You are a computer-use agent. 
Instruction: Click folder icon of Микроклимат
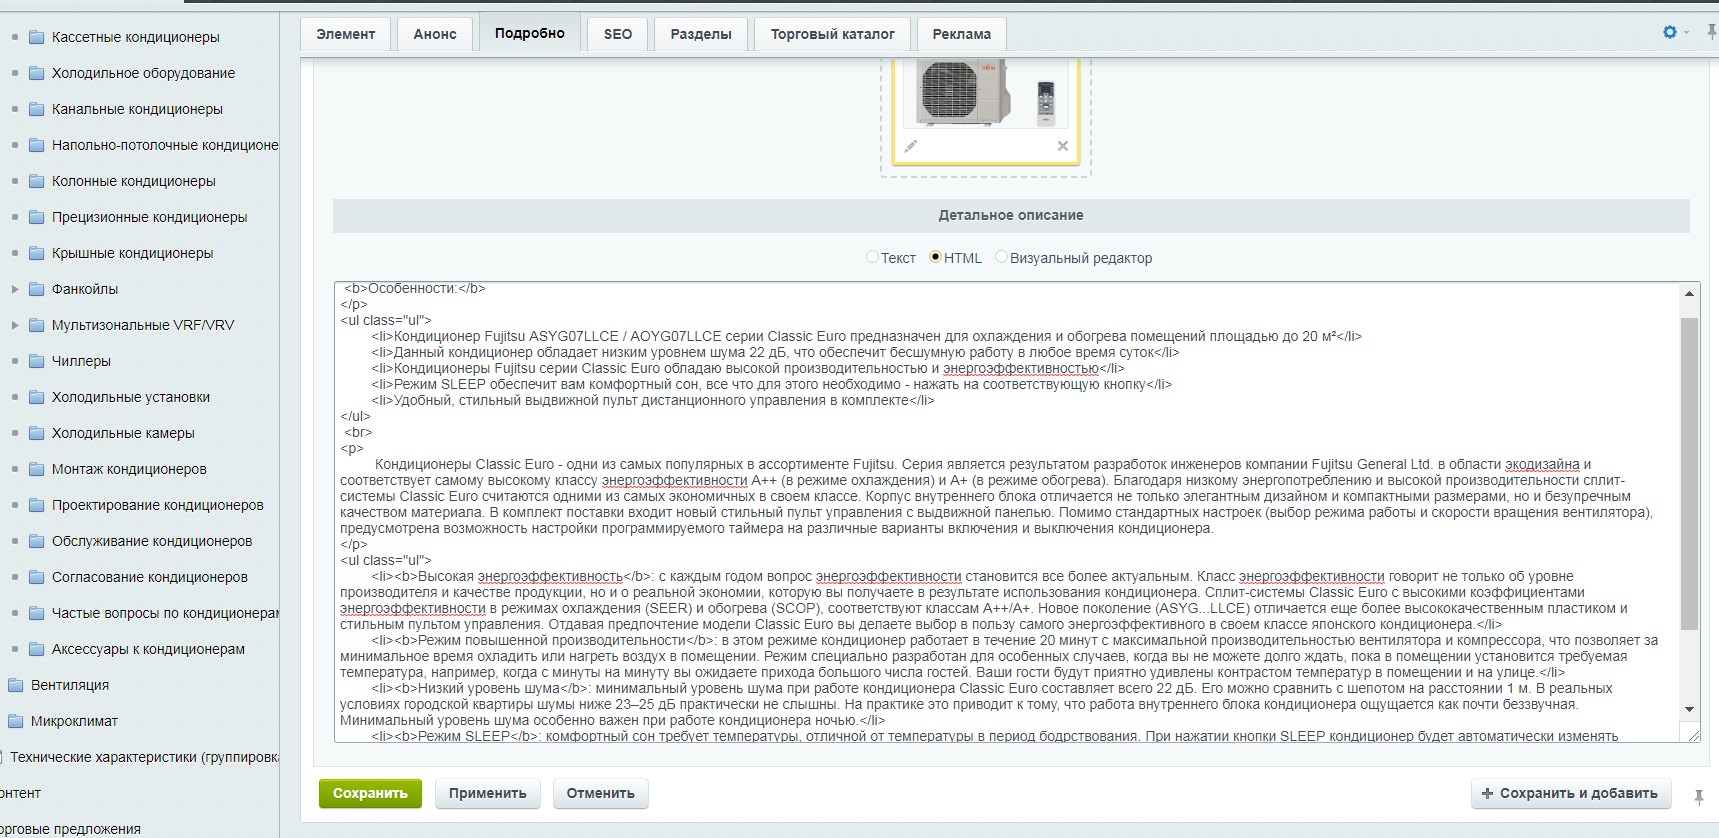pos(15,721)
